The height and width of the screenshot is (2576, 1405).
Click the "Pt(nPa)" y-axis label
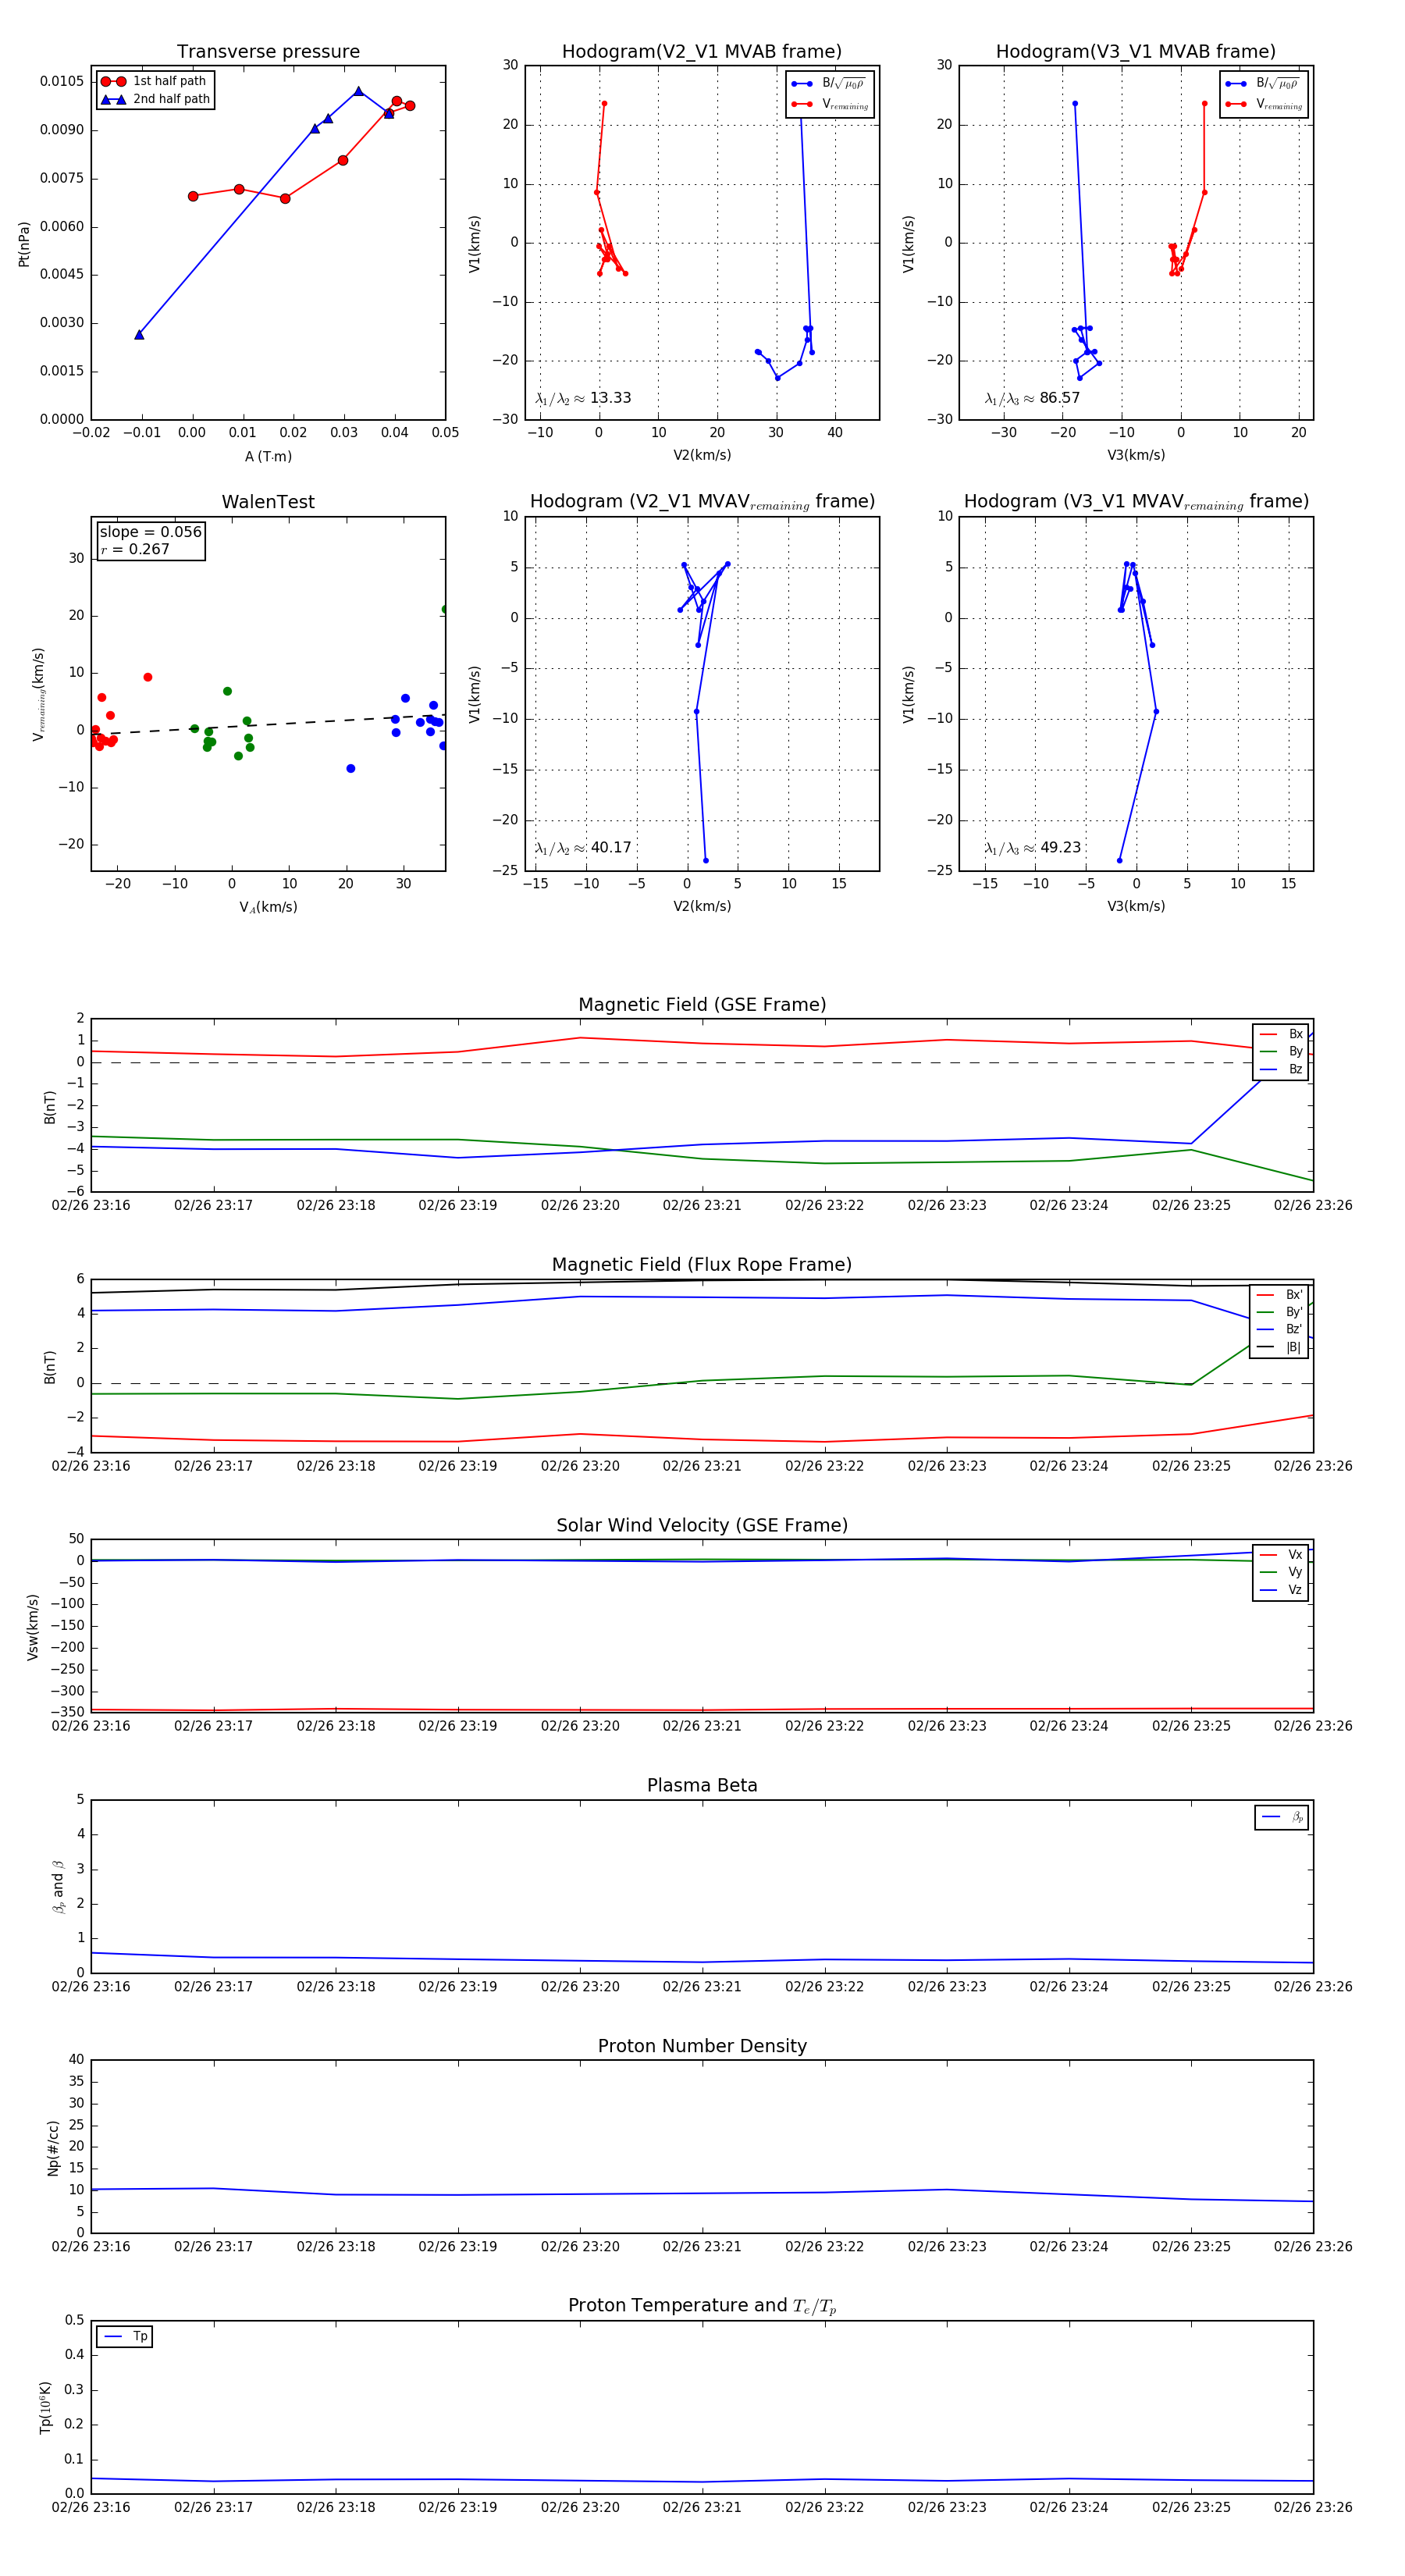click(x=24, y=244)
